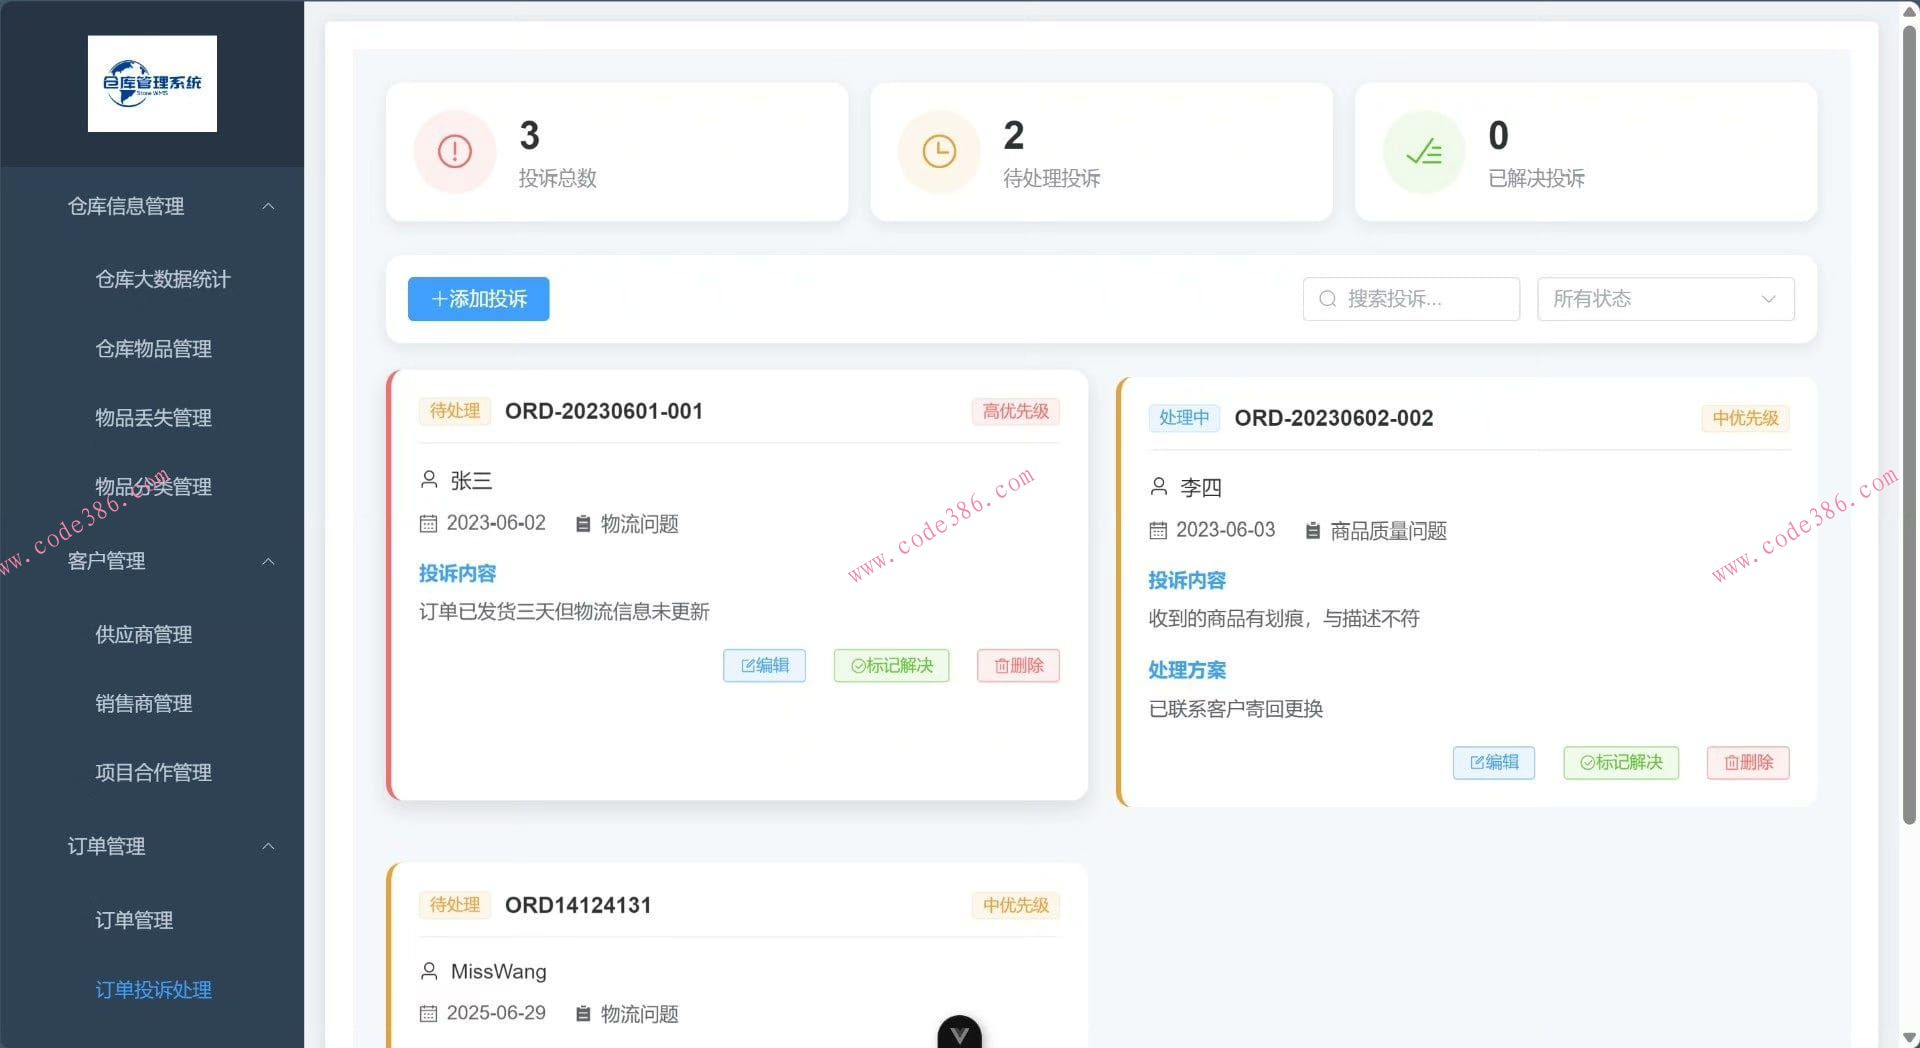Image resolution: width=1920 pixels, height=1048 pixels.
Task: Click the person icon next to MissWang
Action: click(430, 970)
